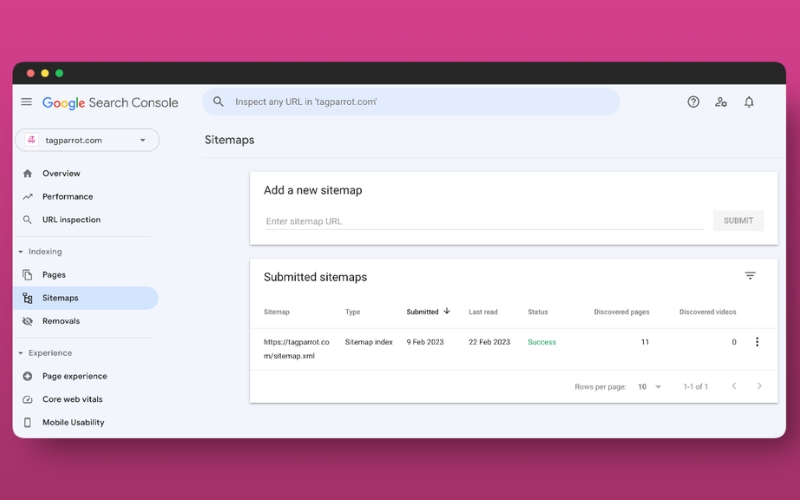
Task: Go to previous page of sitemaps
Action: point(734,386)
